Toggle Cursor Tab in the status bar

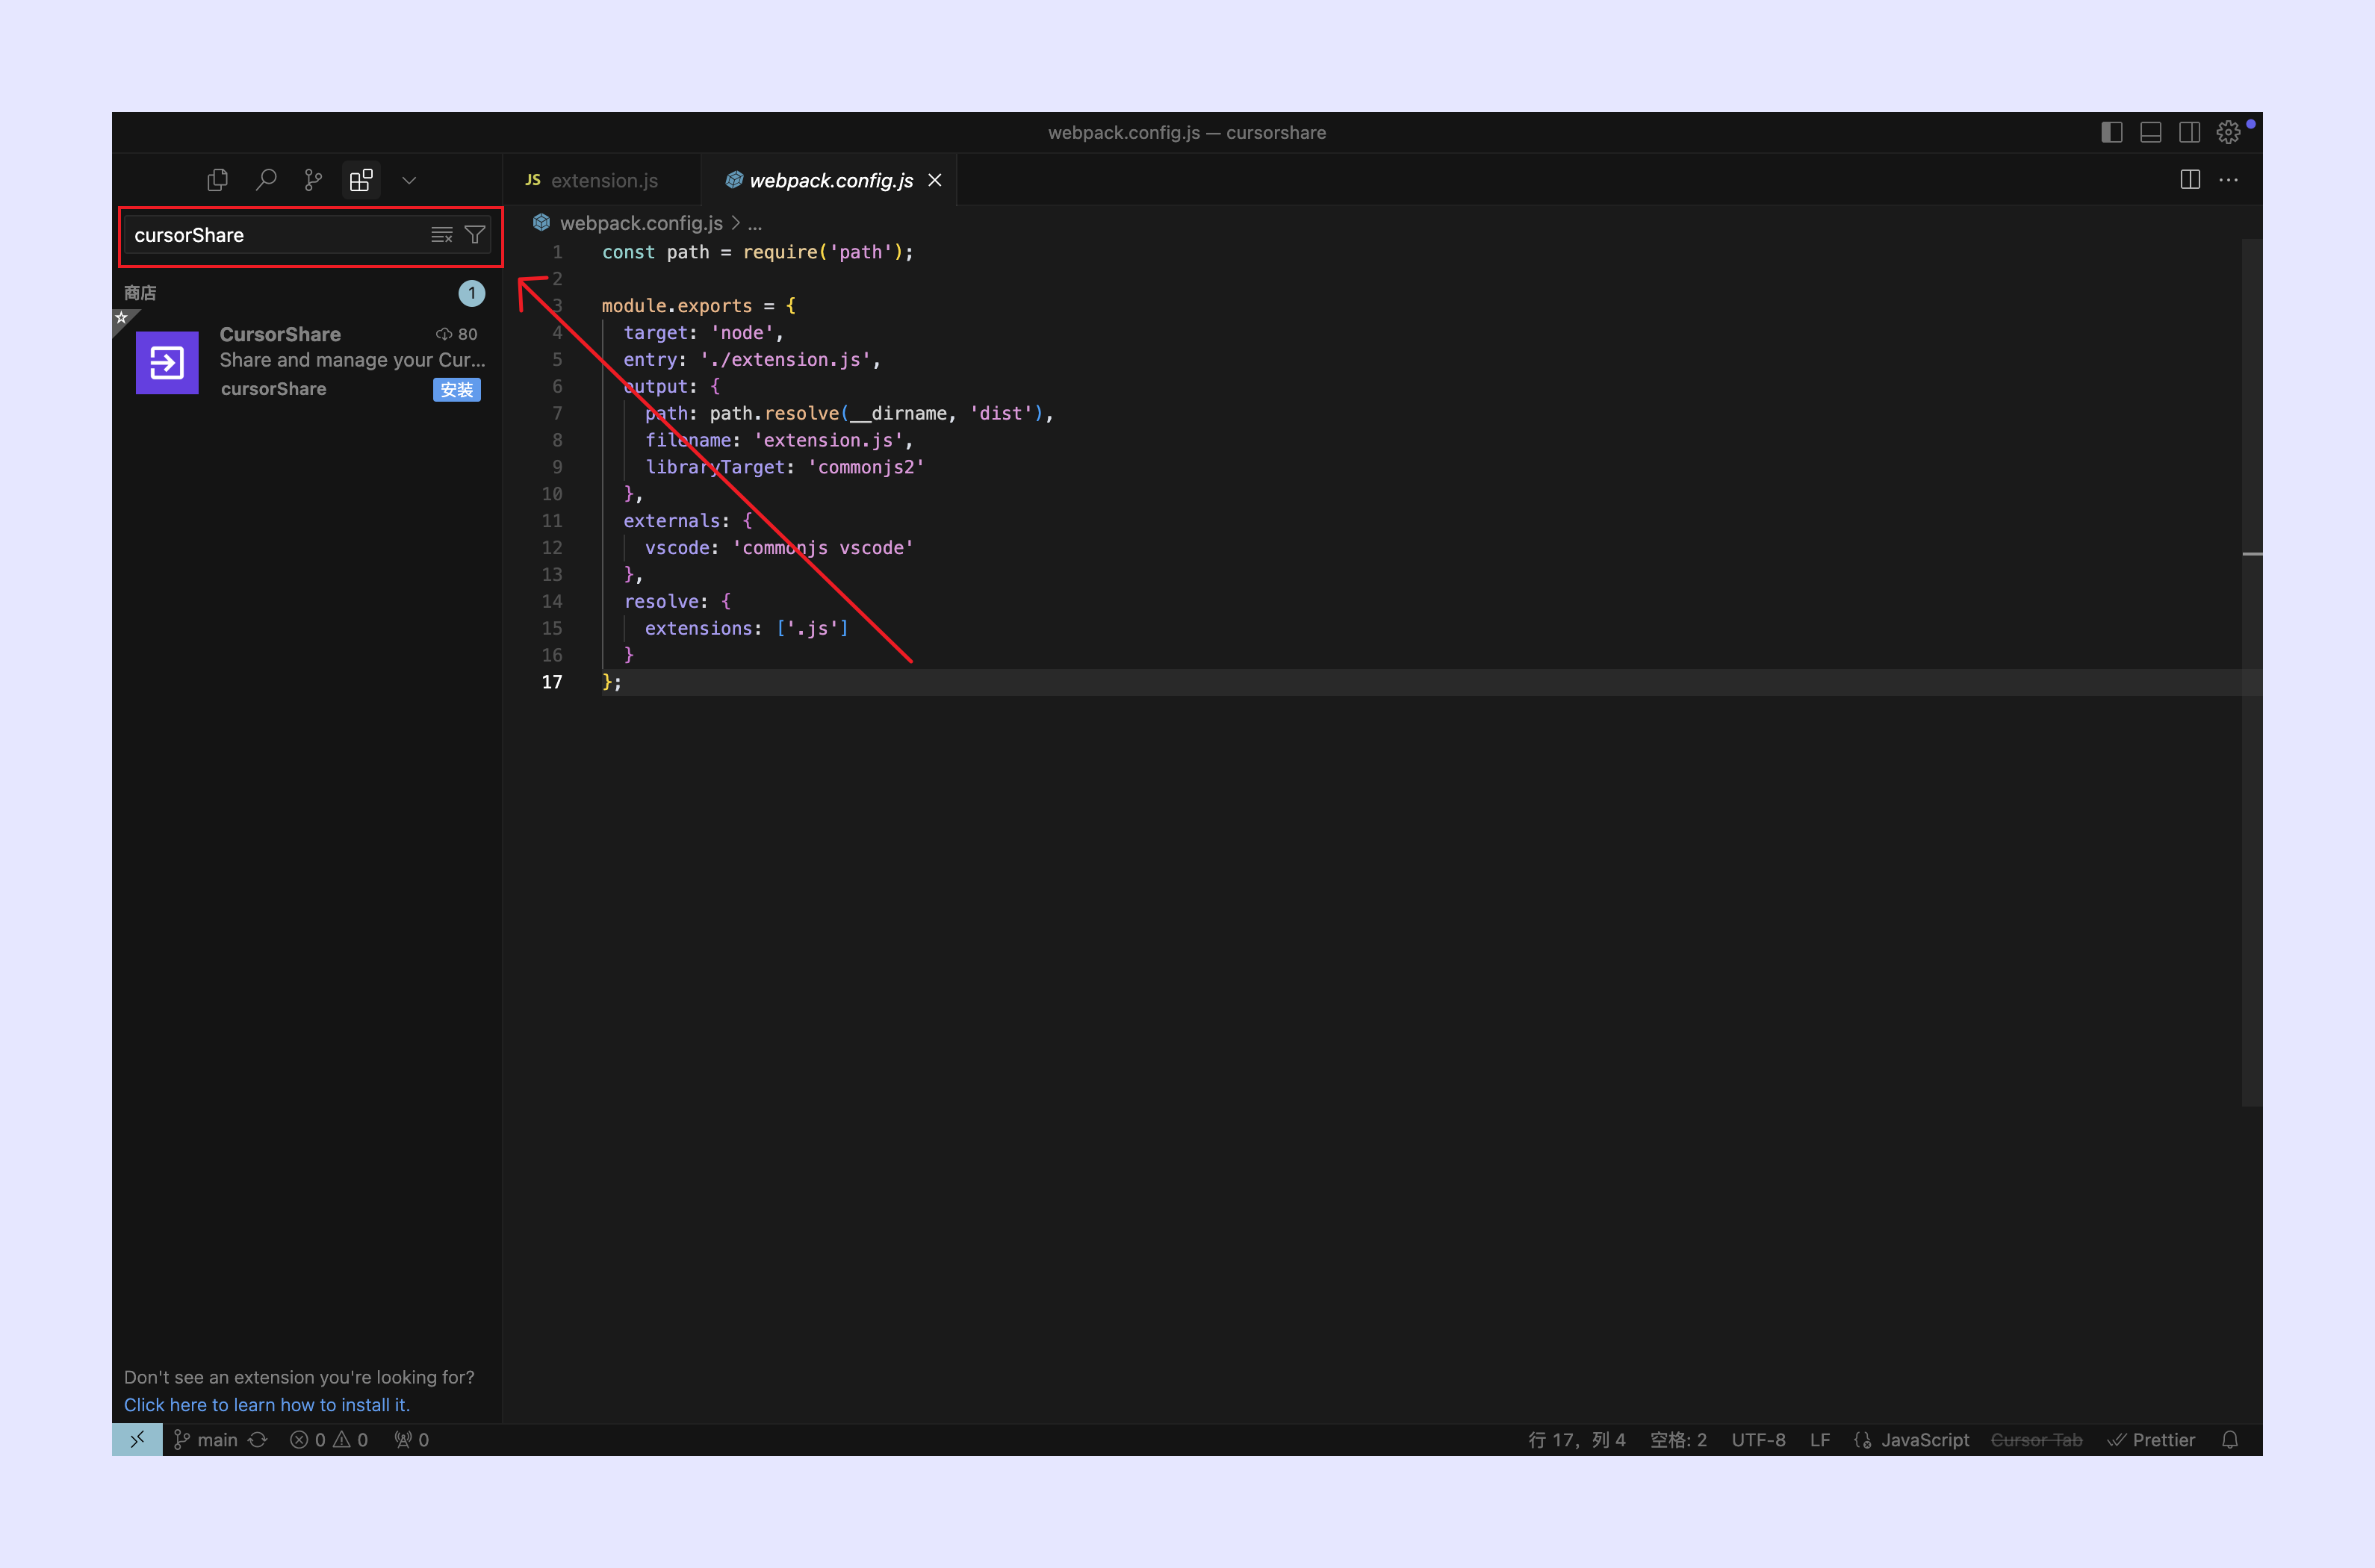2036,1440
